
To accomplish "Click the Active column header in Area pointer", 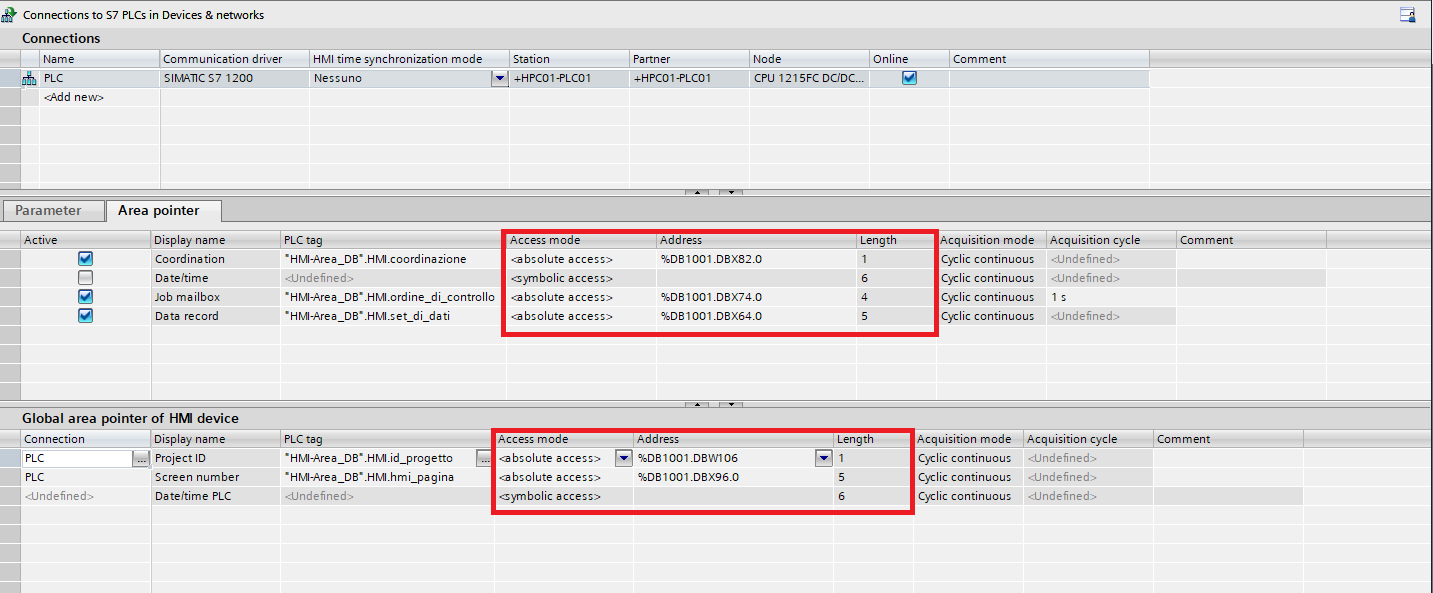I will tap(86, 240).
